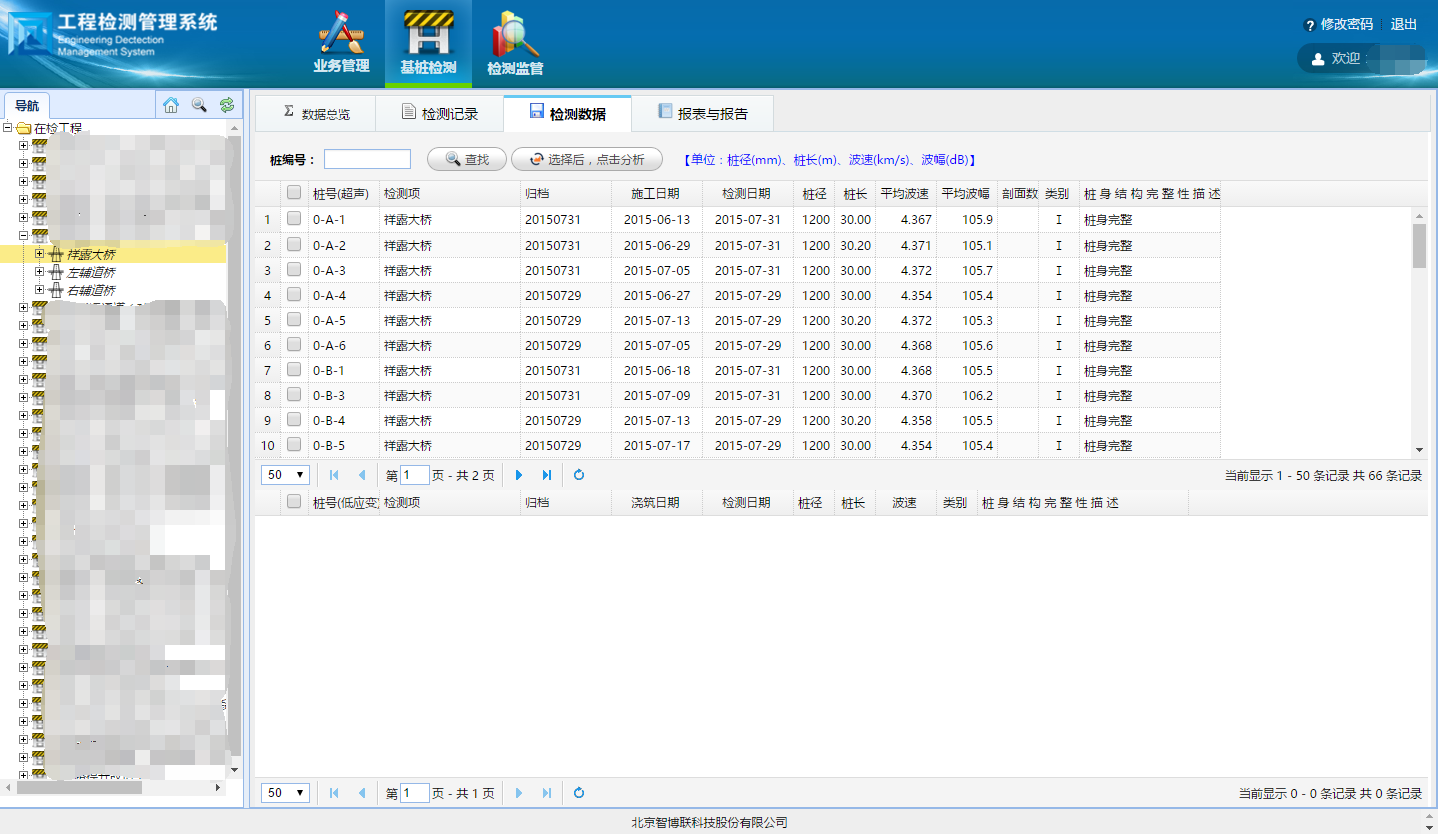Tick the checkbox for pile 0-A-5
The height and width of the screenshot is (834, 1438).
tap(294, 319)
